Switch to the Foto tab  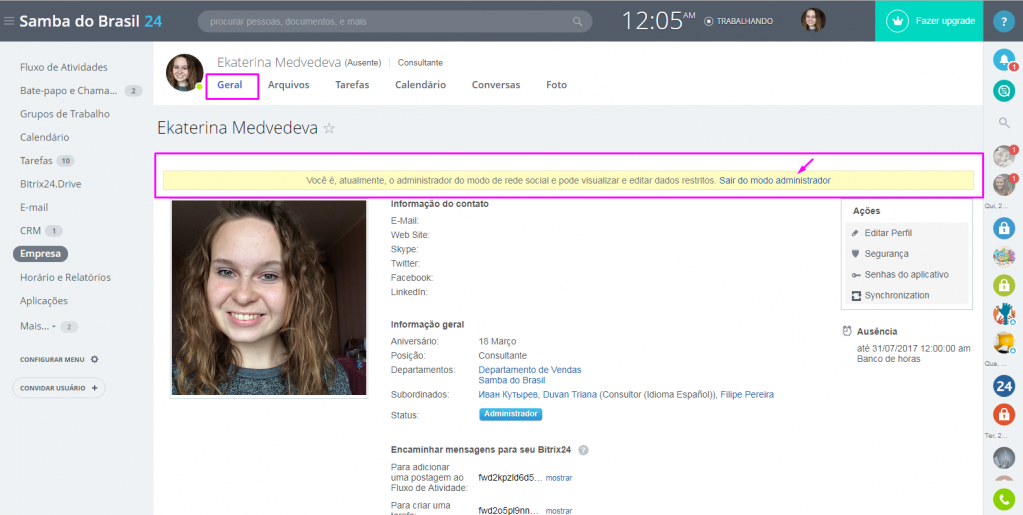557,85
